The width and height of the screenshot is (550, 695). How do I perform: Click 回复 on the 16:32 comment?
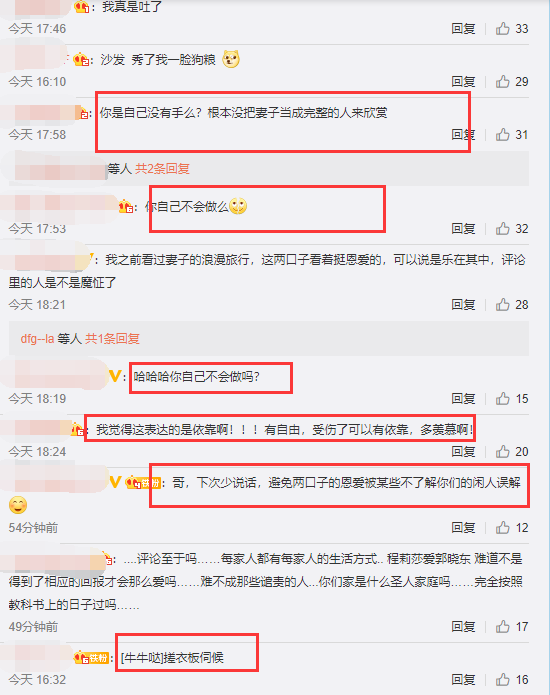[463, 679]
